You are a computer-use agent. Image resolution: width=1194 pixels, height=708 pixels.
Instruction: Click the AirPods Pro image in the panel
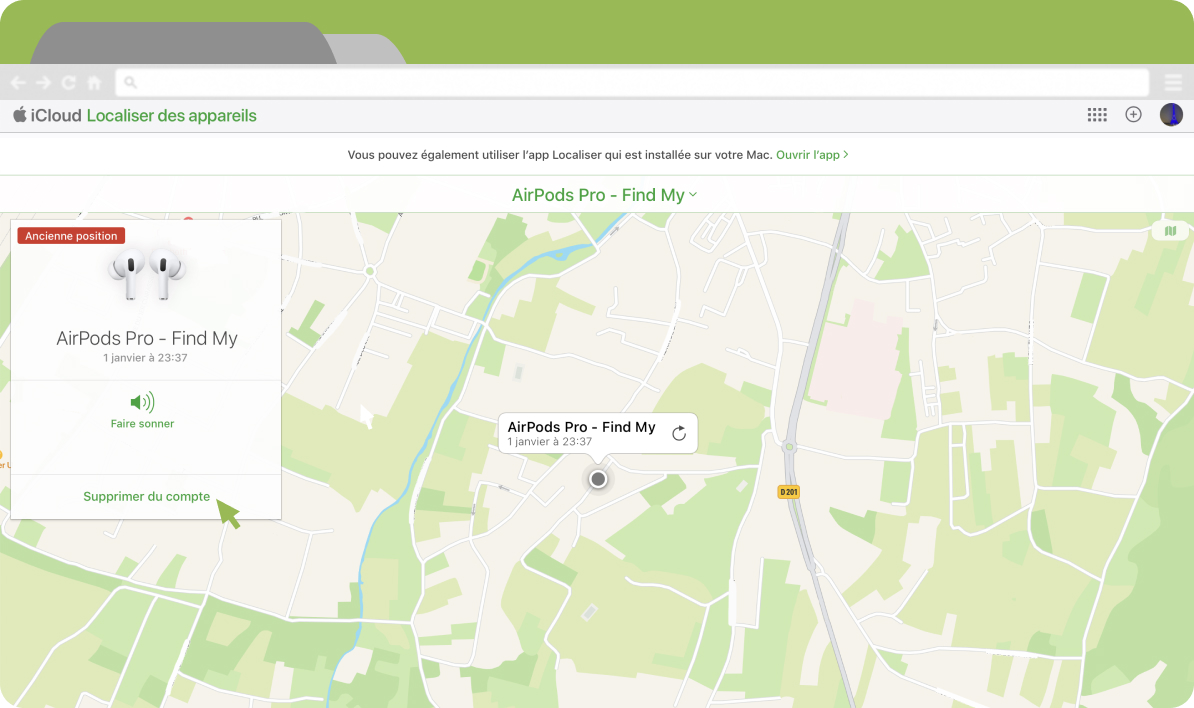tap(146, 273)
